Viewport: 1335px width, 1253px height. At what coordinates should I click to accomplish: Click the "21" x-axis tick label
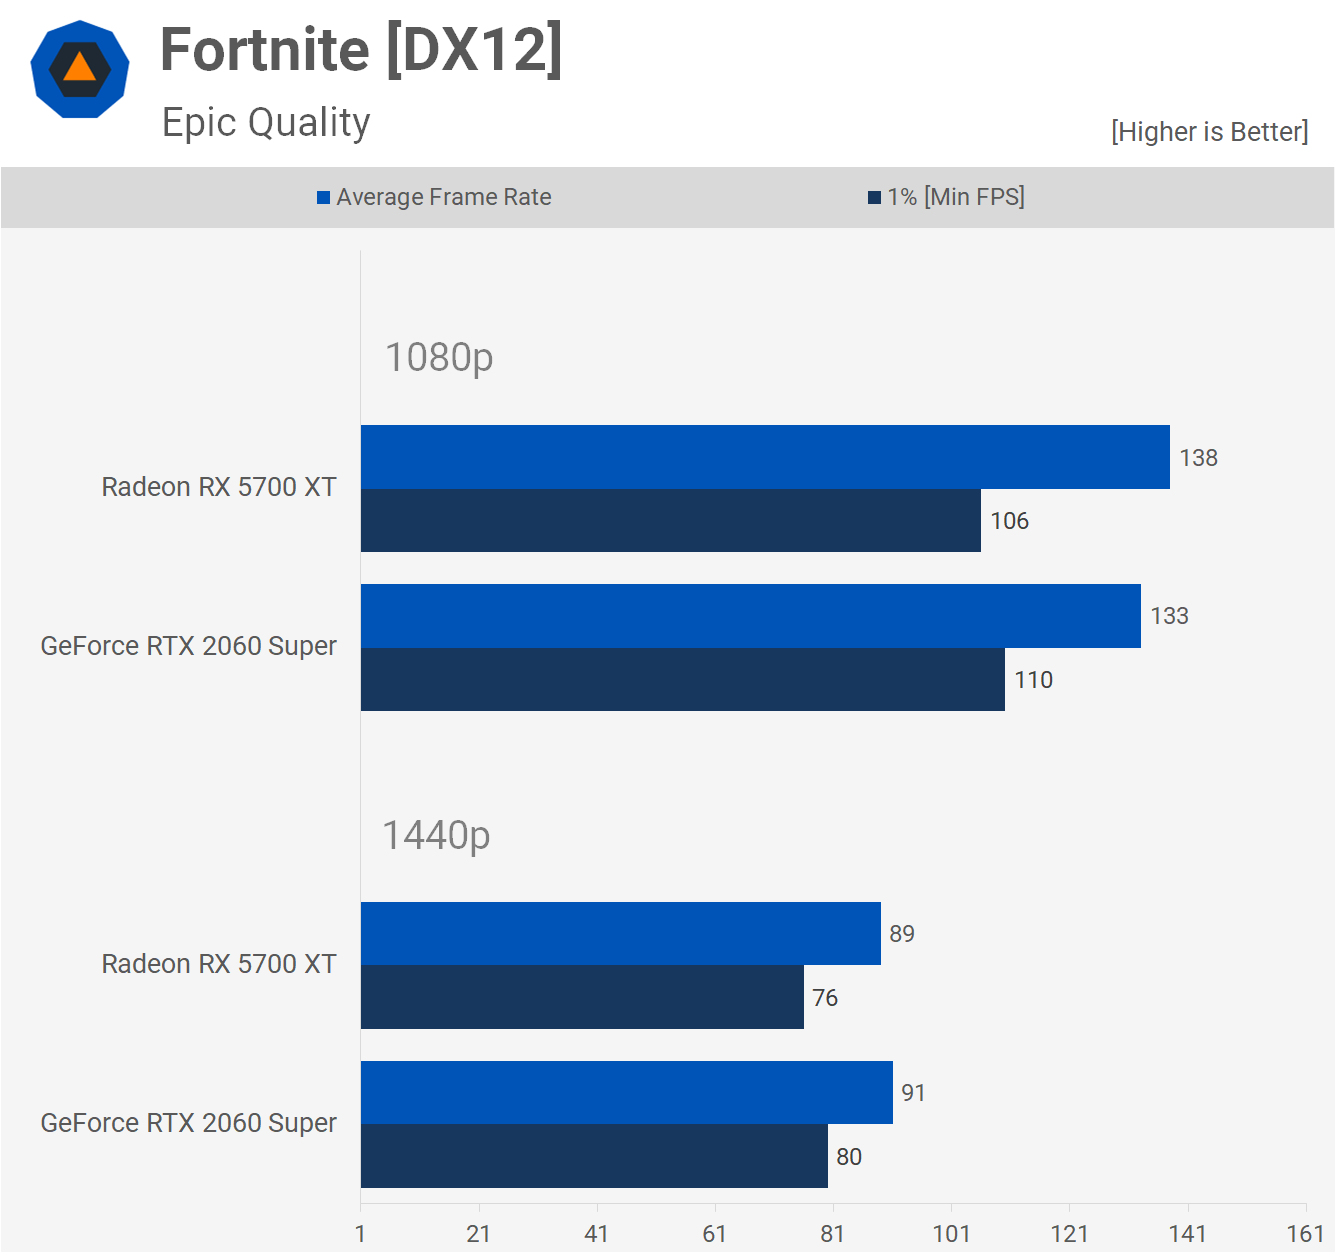point(478,1234)
